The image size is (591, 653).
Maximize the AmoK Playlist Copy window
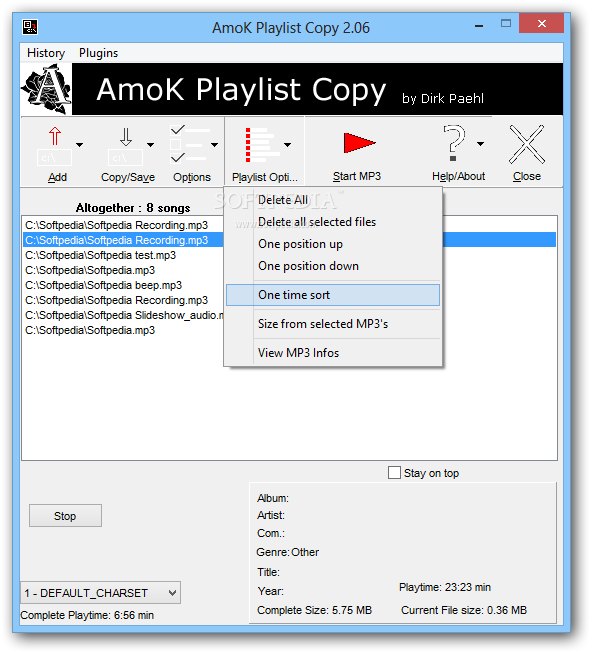click(506, 24)
